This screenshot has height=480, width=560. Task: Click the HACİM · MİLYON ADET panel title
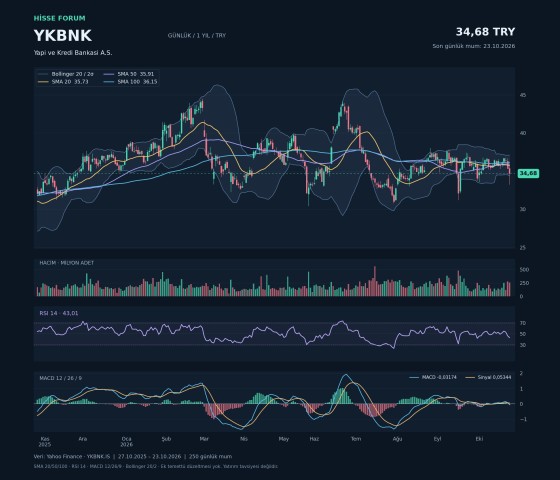pyautogui.click(x=66, y=262)
